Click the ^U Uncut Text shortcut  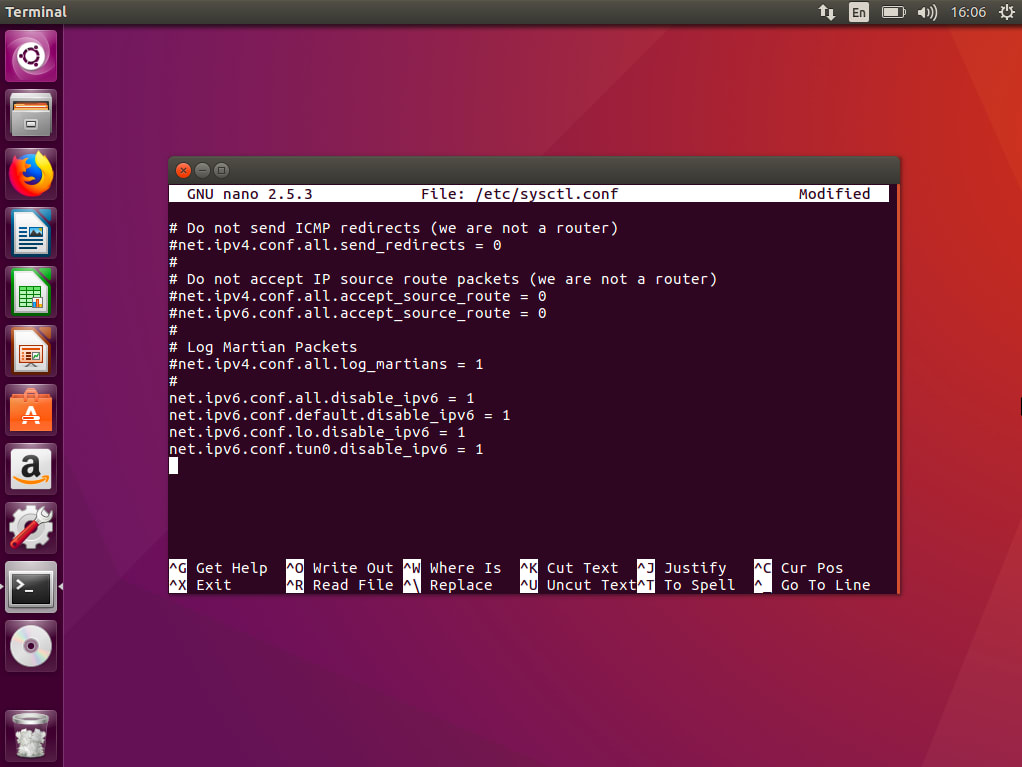click(x=578, y=585)
